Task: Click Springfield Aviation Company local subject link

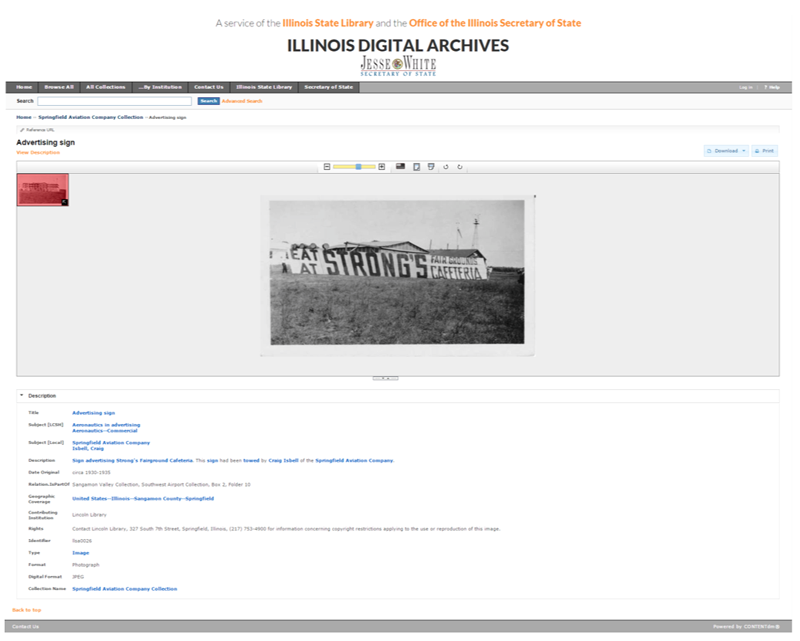Action: [111, 442]
